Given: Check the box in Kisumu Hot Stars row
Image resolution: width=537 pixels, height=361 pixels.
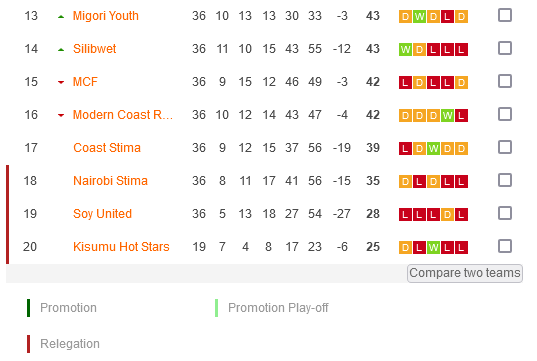Looking at the screenshot, I should point(505,246).
